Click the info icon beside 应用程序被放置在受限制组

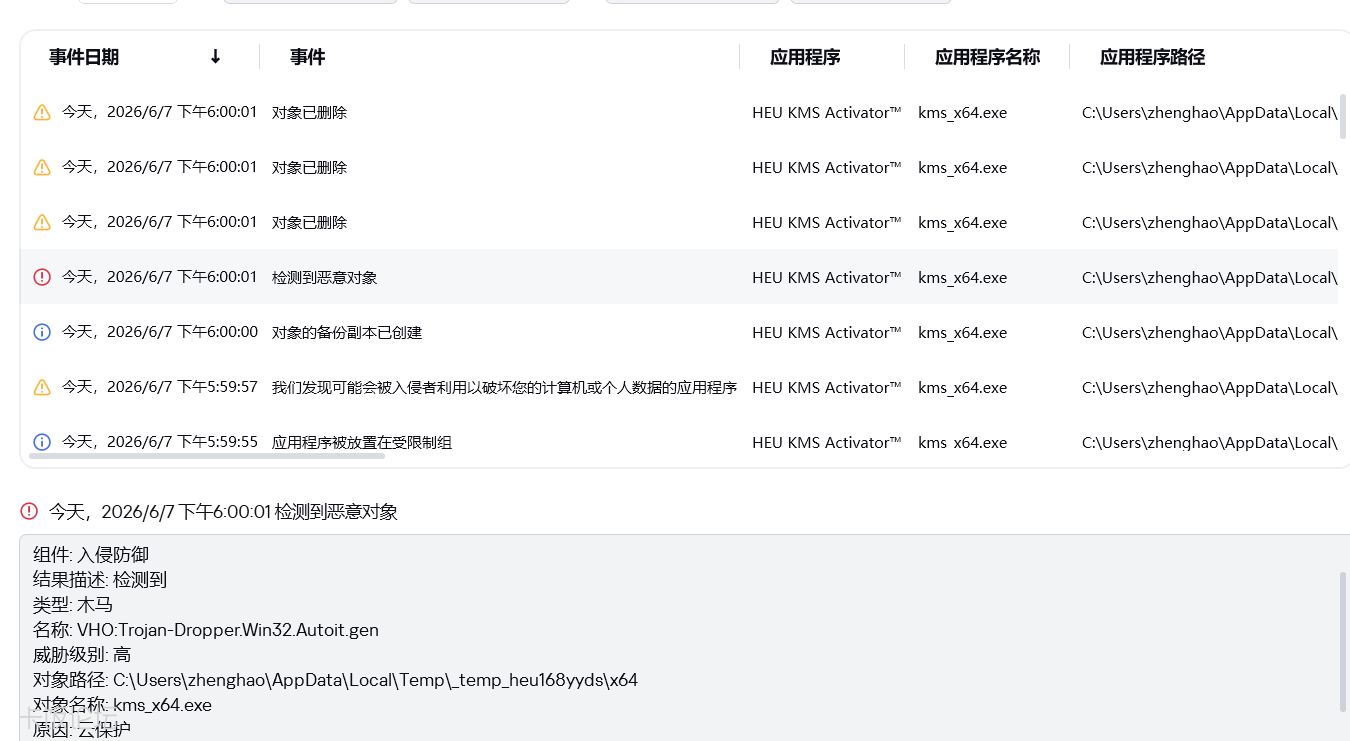pos(42,442)
